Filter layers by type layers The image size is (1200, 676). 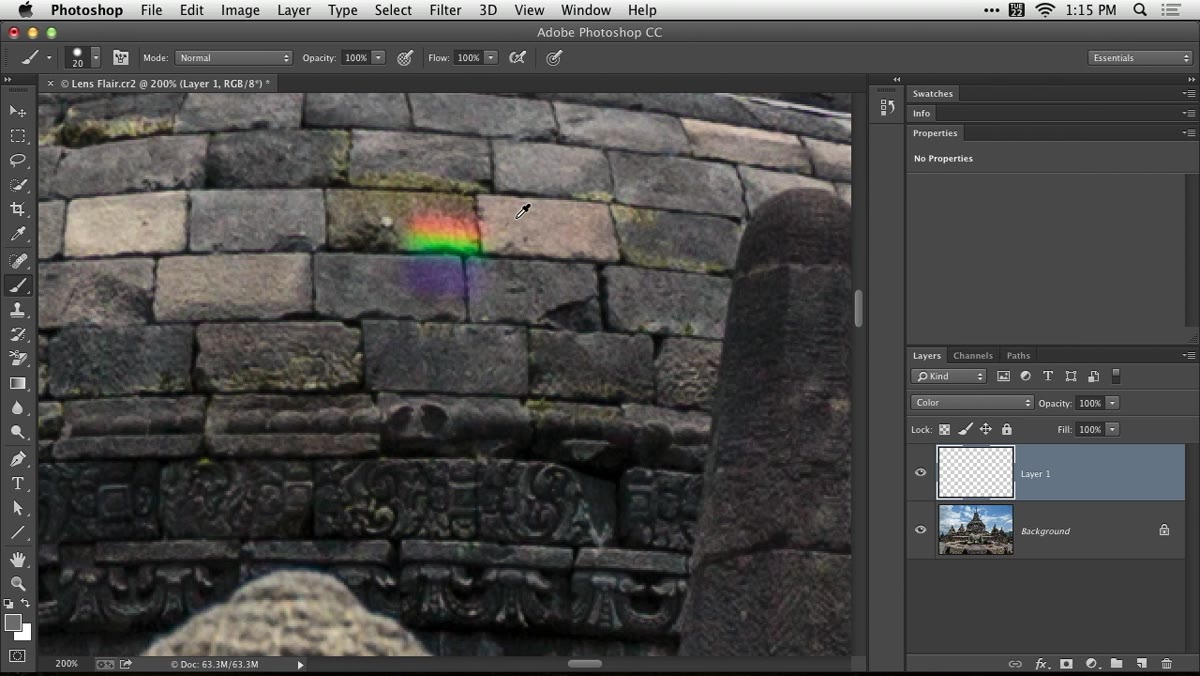point(1048,376)
